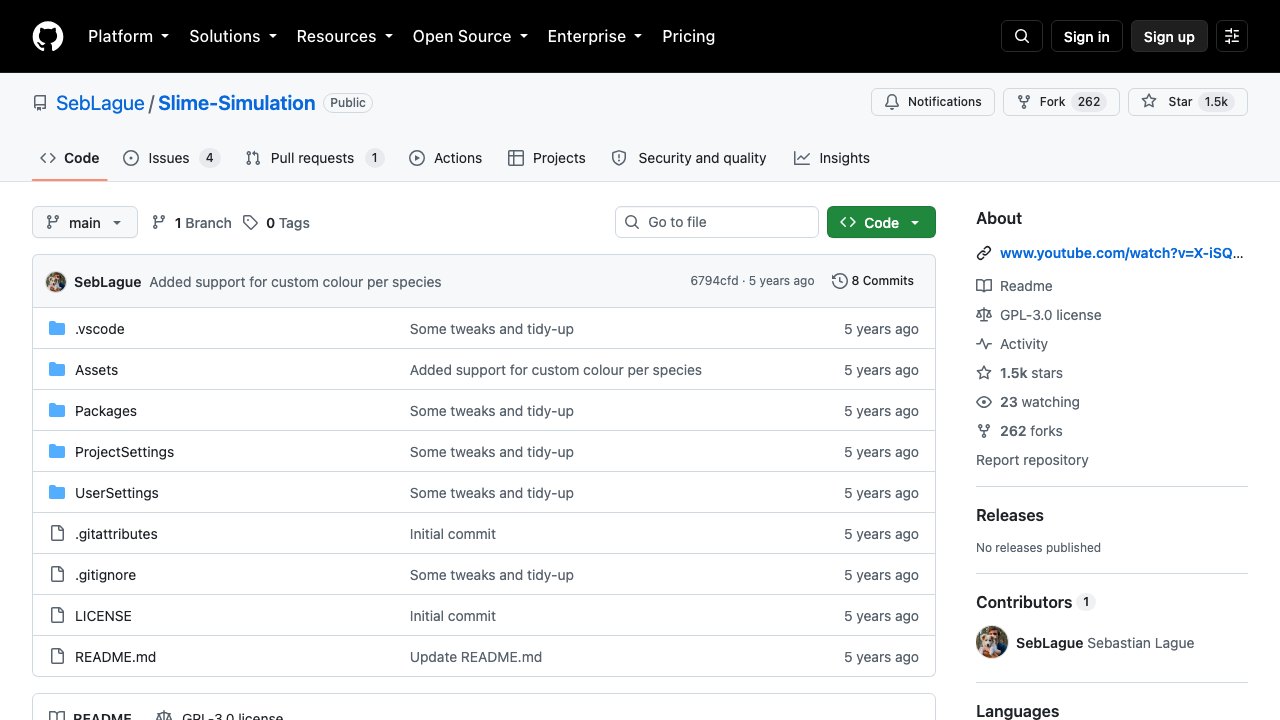Open the 6794cfd commit hash link
Viewport: 1280px width, 720px height.
point(714,281)
